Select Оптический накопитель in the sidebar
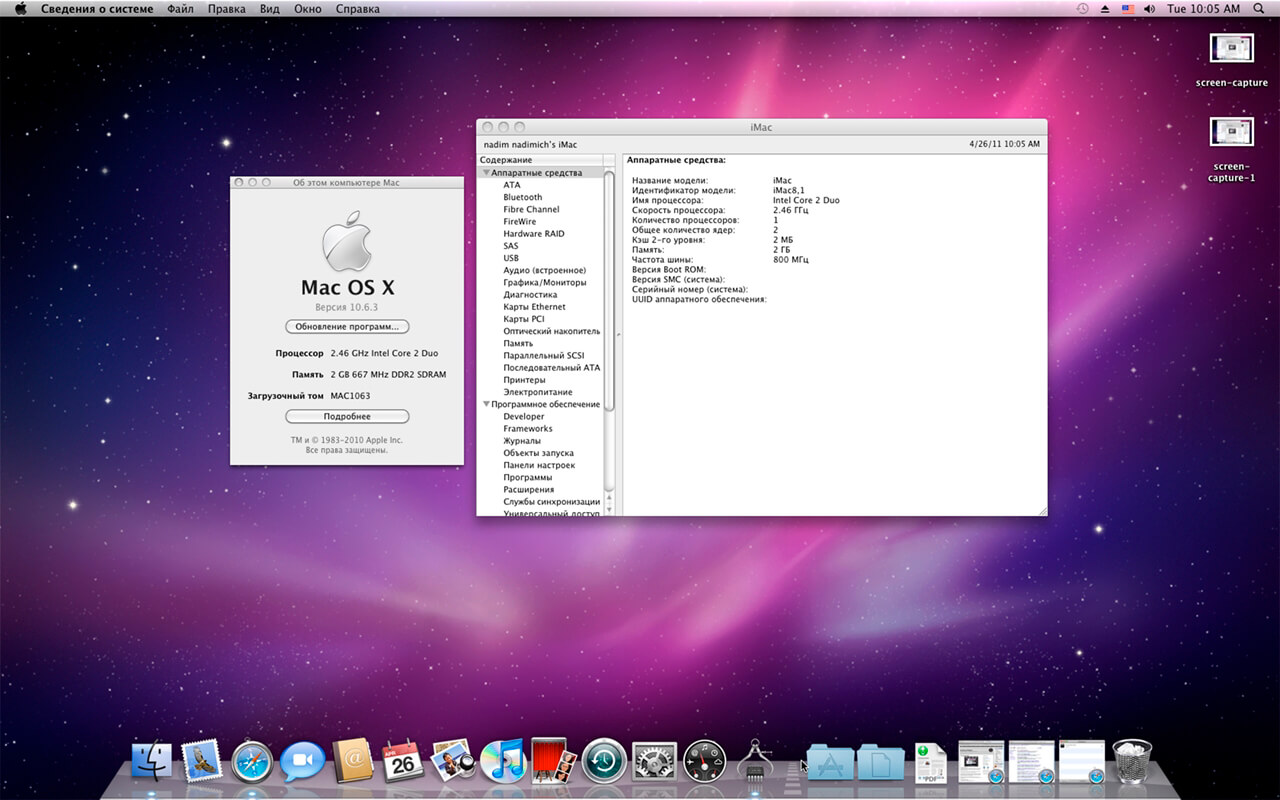1280x800 pixels. coord(552,331)
